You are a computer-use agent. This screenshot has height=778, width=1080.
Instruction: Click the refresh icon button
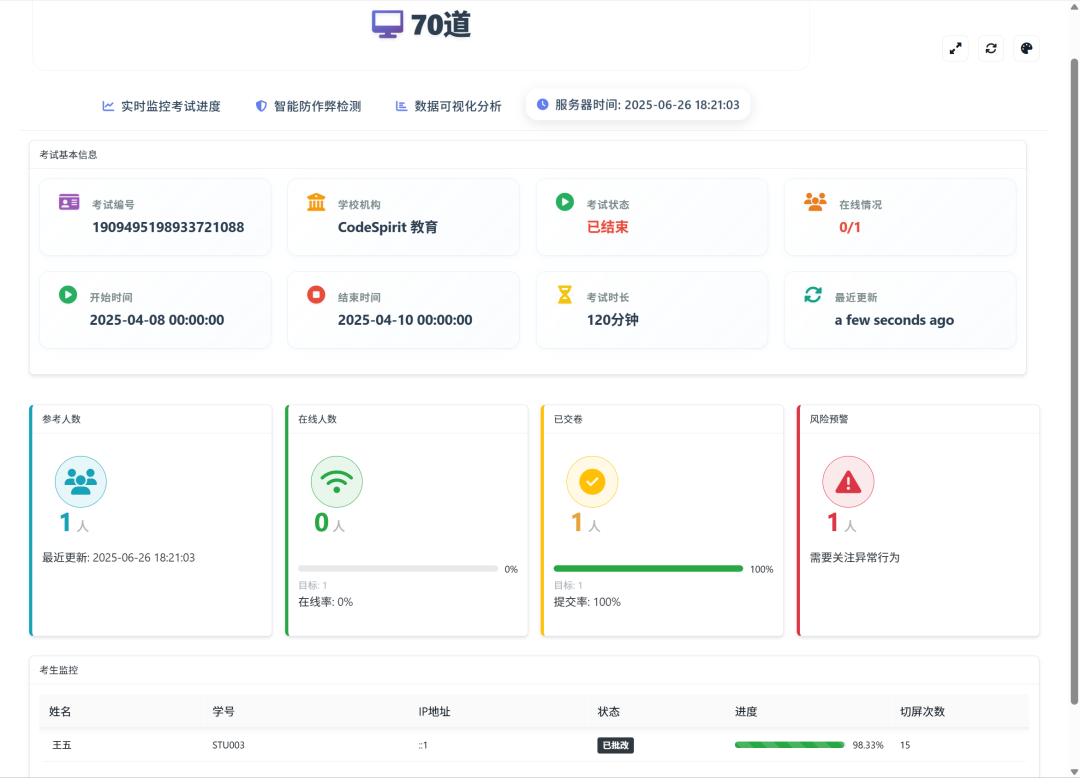[991, 48]
